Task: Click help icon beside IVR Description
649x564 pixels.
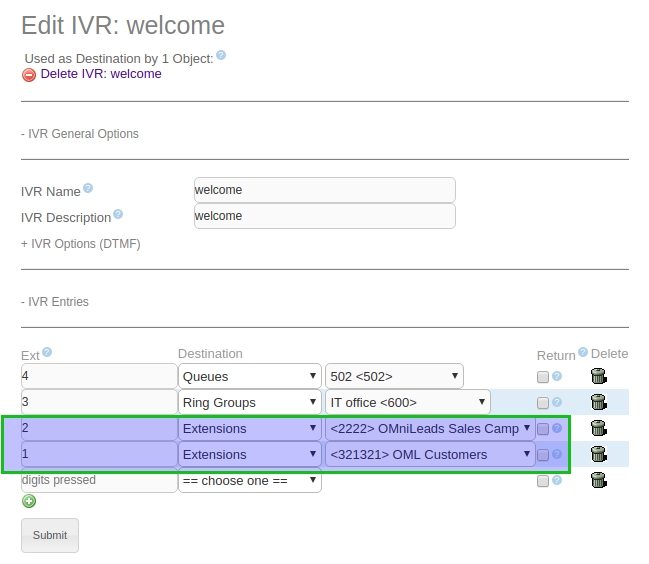Action: click(118, 214)
